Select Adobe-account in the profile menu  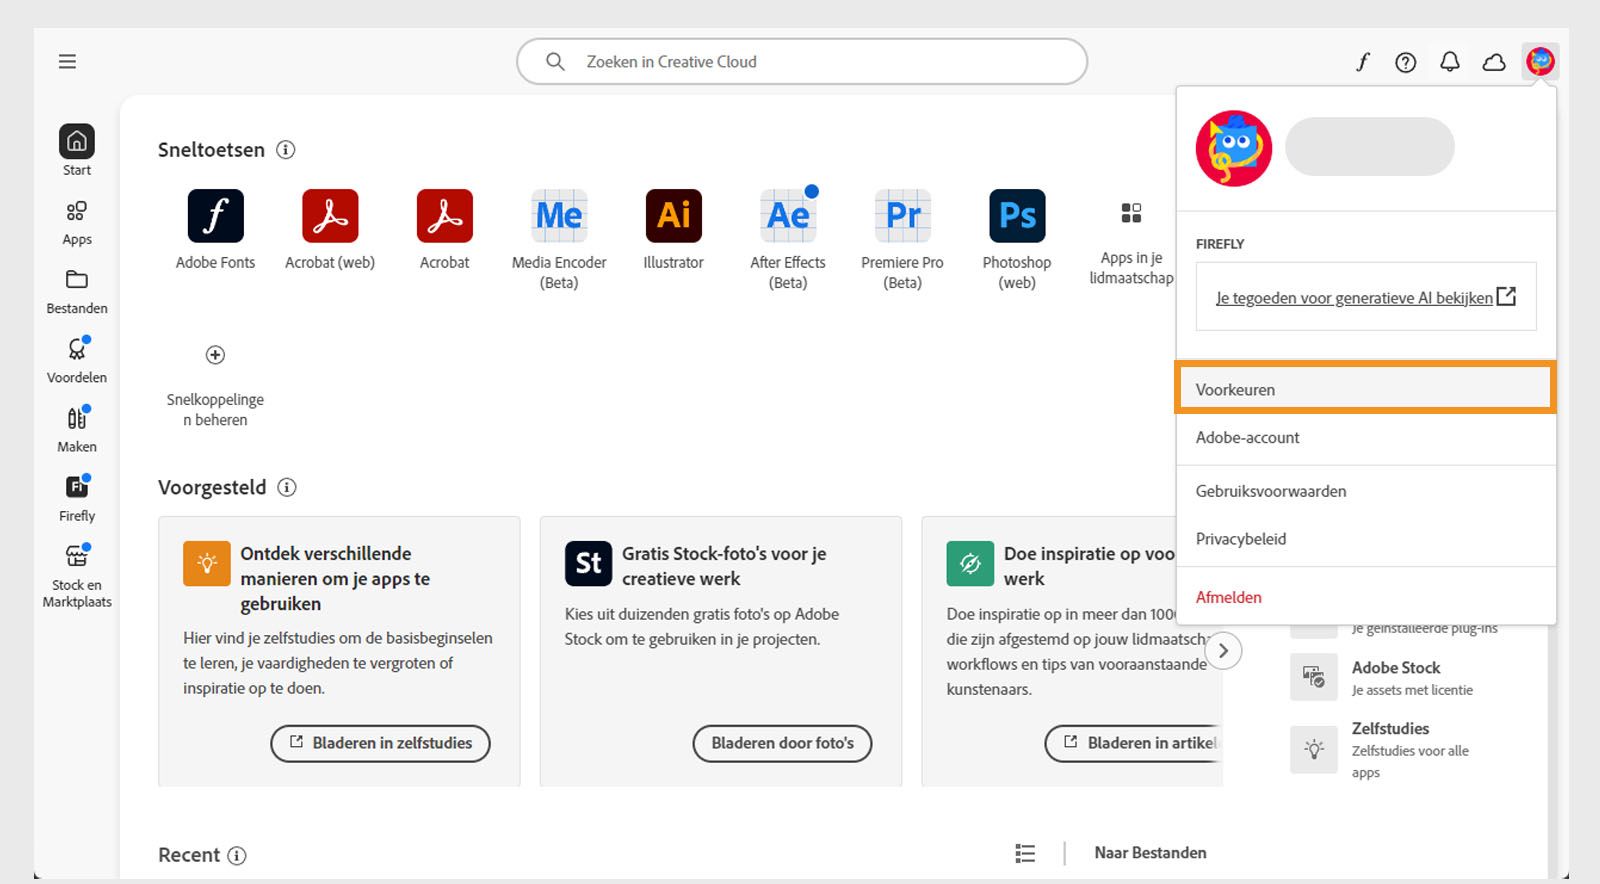tap(1365, 437)
